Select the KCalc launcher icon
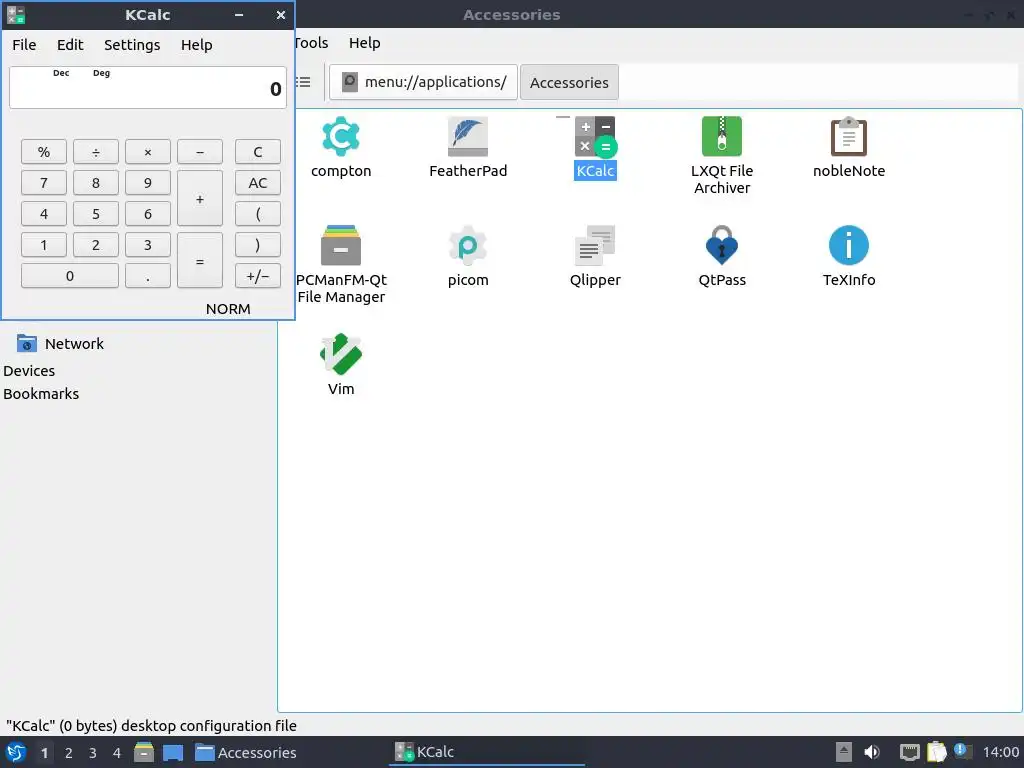Image resolution: width=1024 pixels, height=768 pixels. 595,136
